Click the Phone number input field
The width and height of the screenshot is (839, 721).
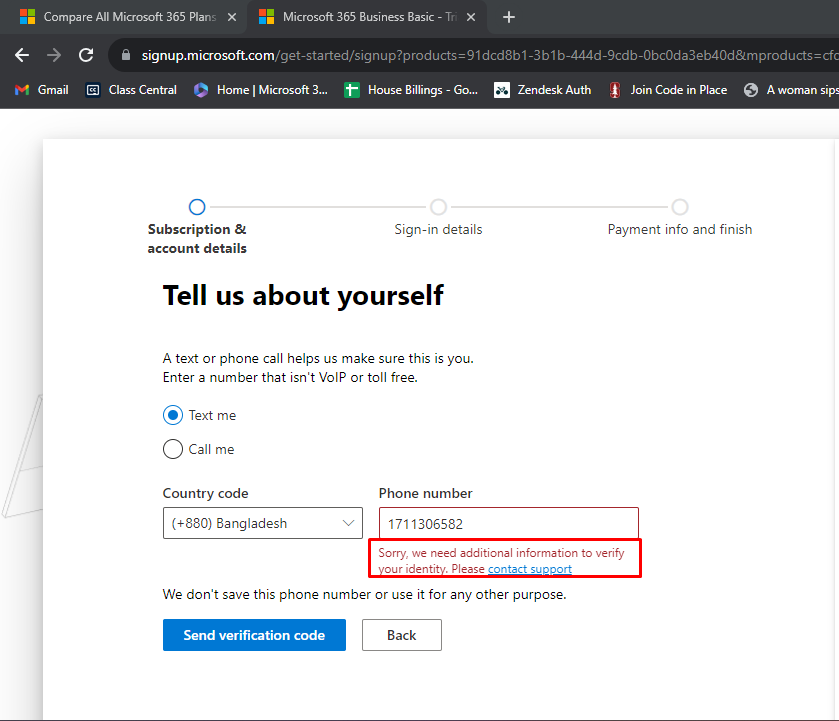tap(508, 523)
